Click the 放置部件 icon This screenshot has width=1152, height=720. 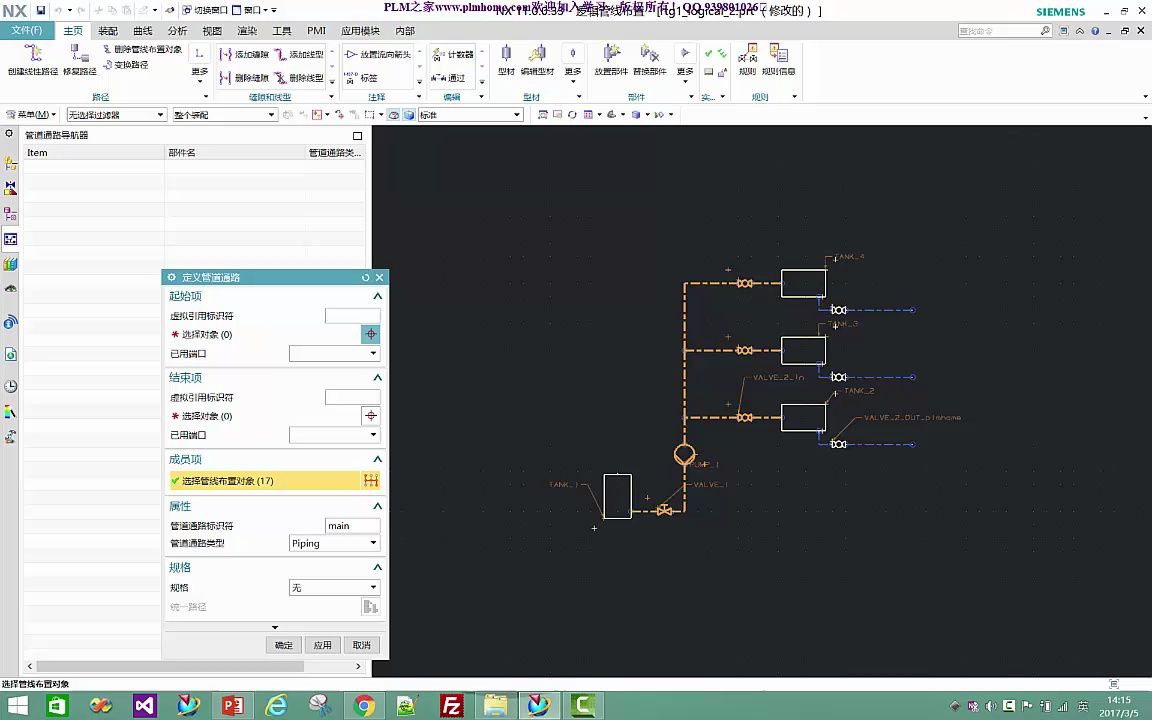click(611, 55)
